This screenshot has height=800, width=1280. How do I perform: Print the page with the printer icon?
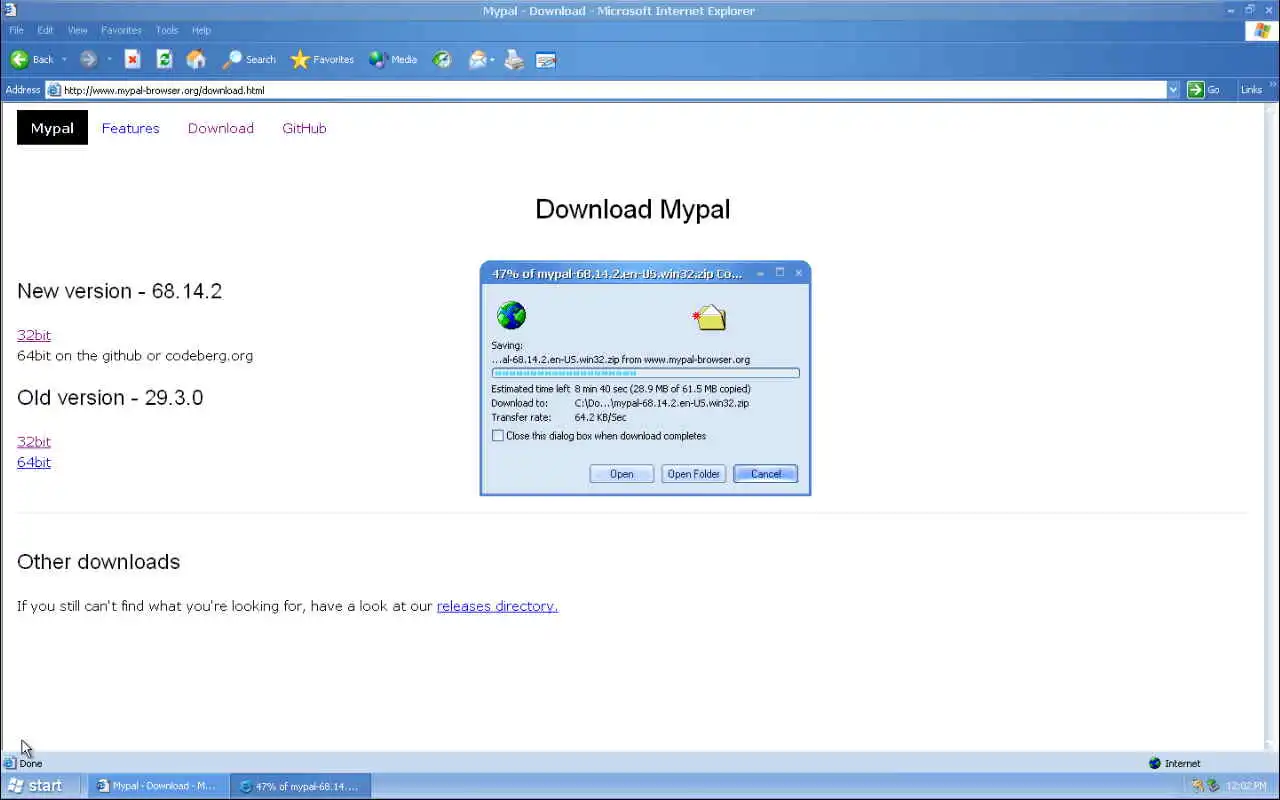[x=514, y=59]
